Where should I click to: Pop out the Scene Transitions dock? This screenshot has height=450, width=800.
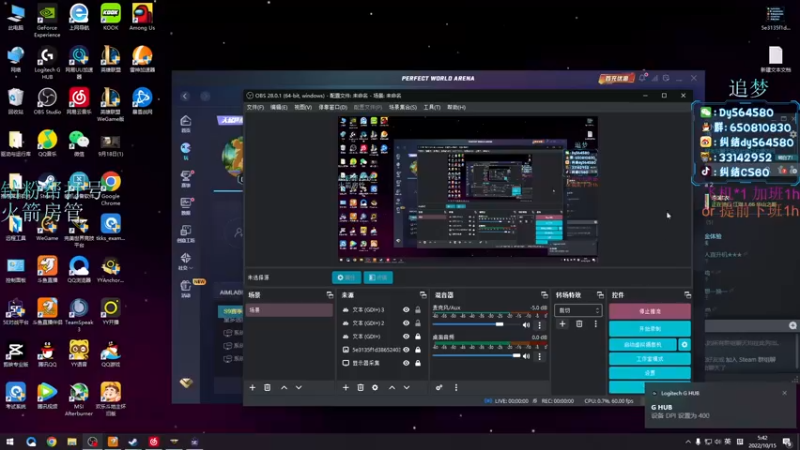600,295
